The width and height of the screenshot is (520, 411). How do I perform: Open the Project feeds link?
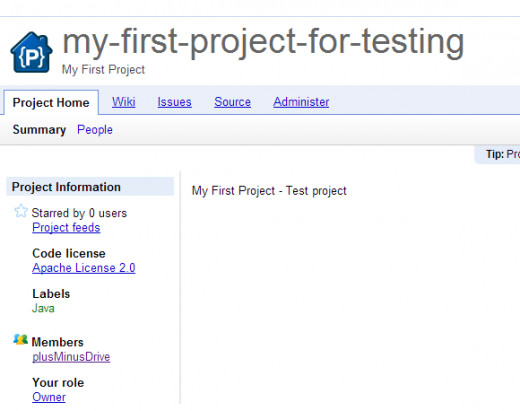(x=66, y=227)
